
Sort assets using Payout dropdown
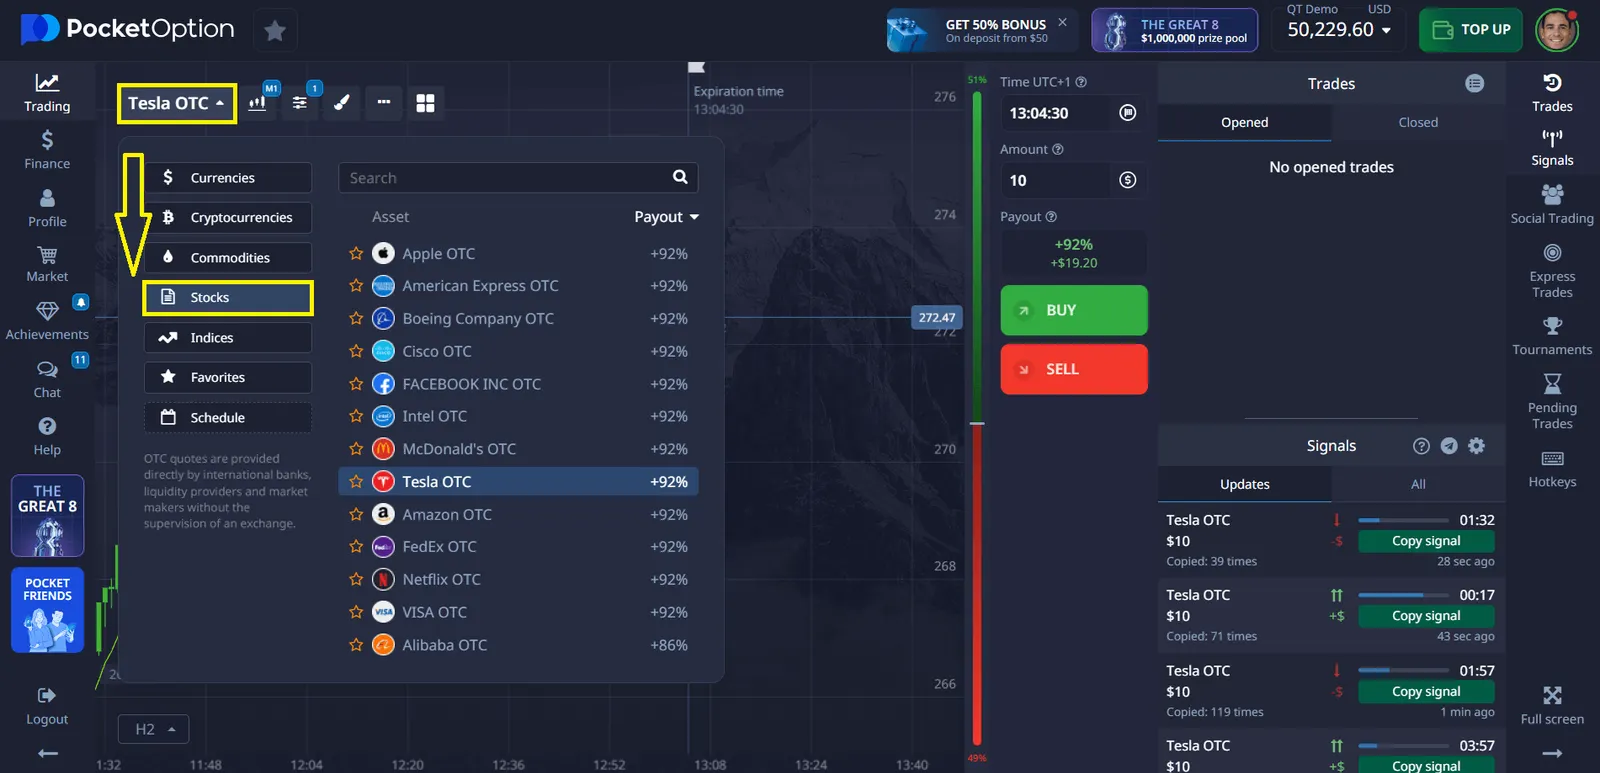pyautogui.click(x=666, y=217)
